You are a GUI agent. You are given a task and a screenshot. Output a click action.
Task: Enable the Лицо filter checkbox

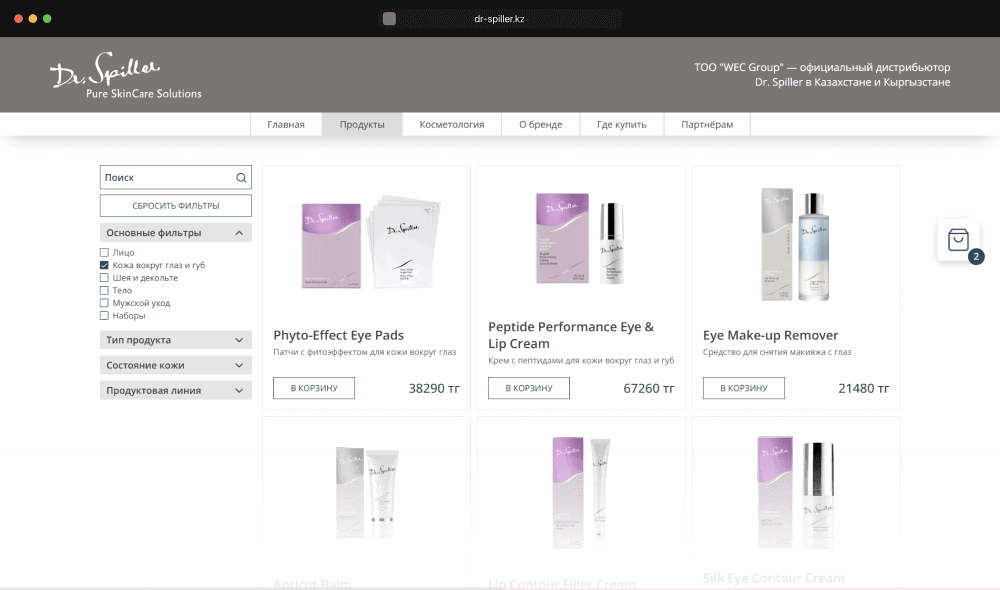click(x=105, y=252)
